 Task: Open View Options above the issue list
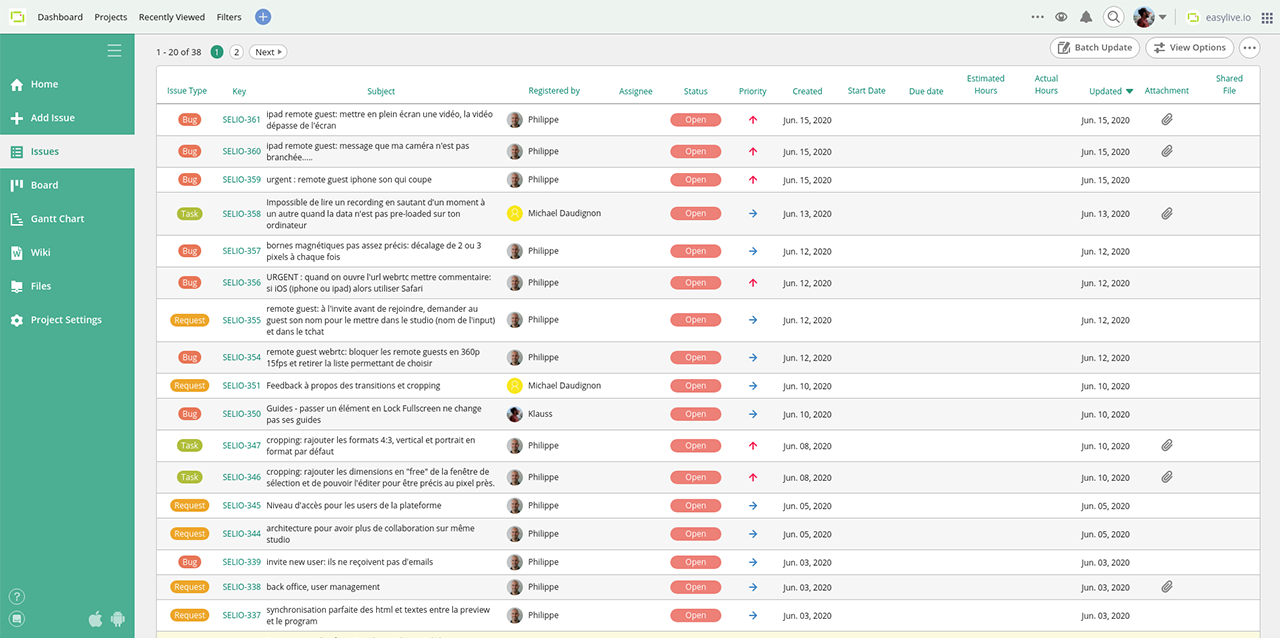(x=1189, y=47)
